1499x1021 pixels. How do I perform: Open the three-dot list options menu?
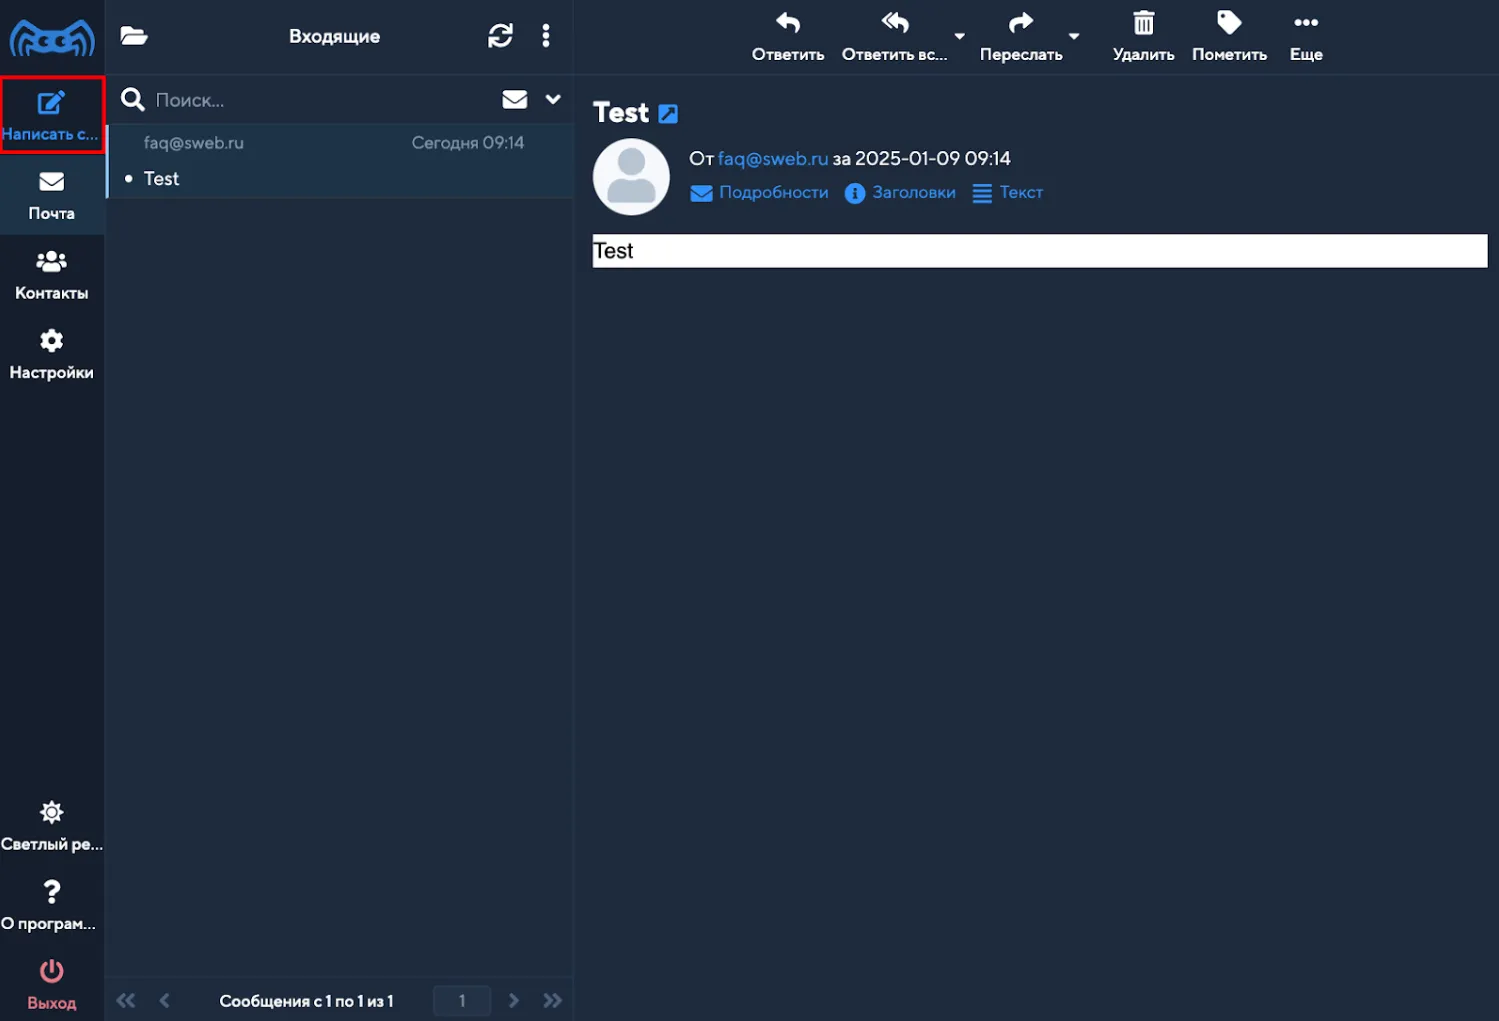pyautogui.click(x=546, y=35)
